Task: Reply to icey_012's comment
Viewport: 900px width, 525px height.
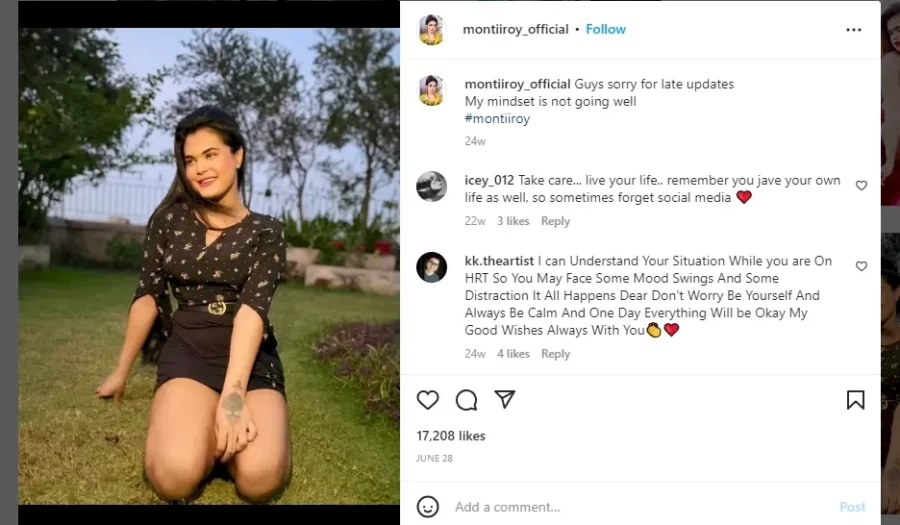Action: (555, 221)
